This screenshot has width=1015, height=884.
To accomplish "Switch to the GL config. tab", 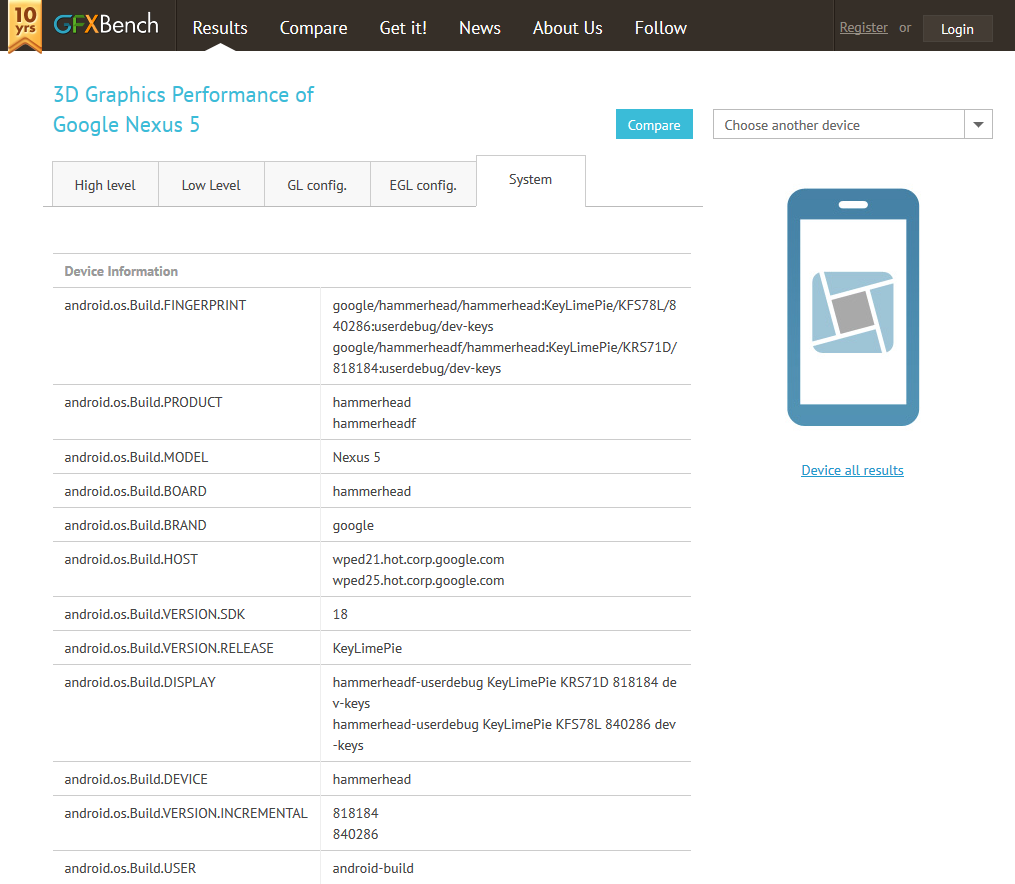I will pos(317,185).
